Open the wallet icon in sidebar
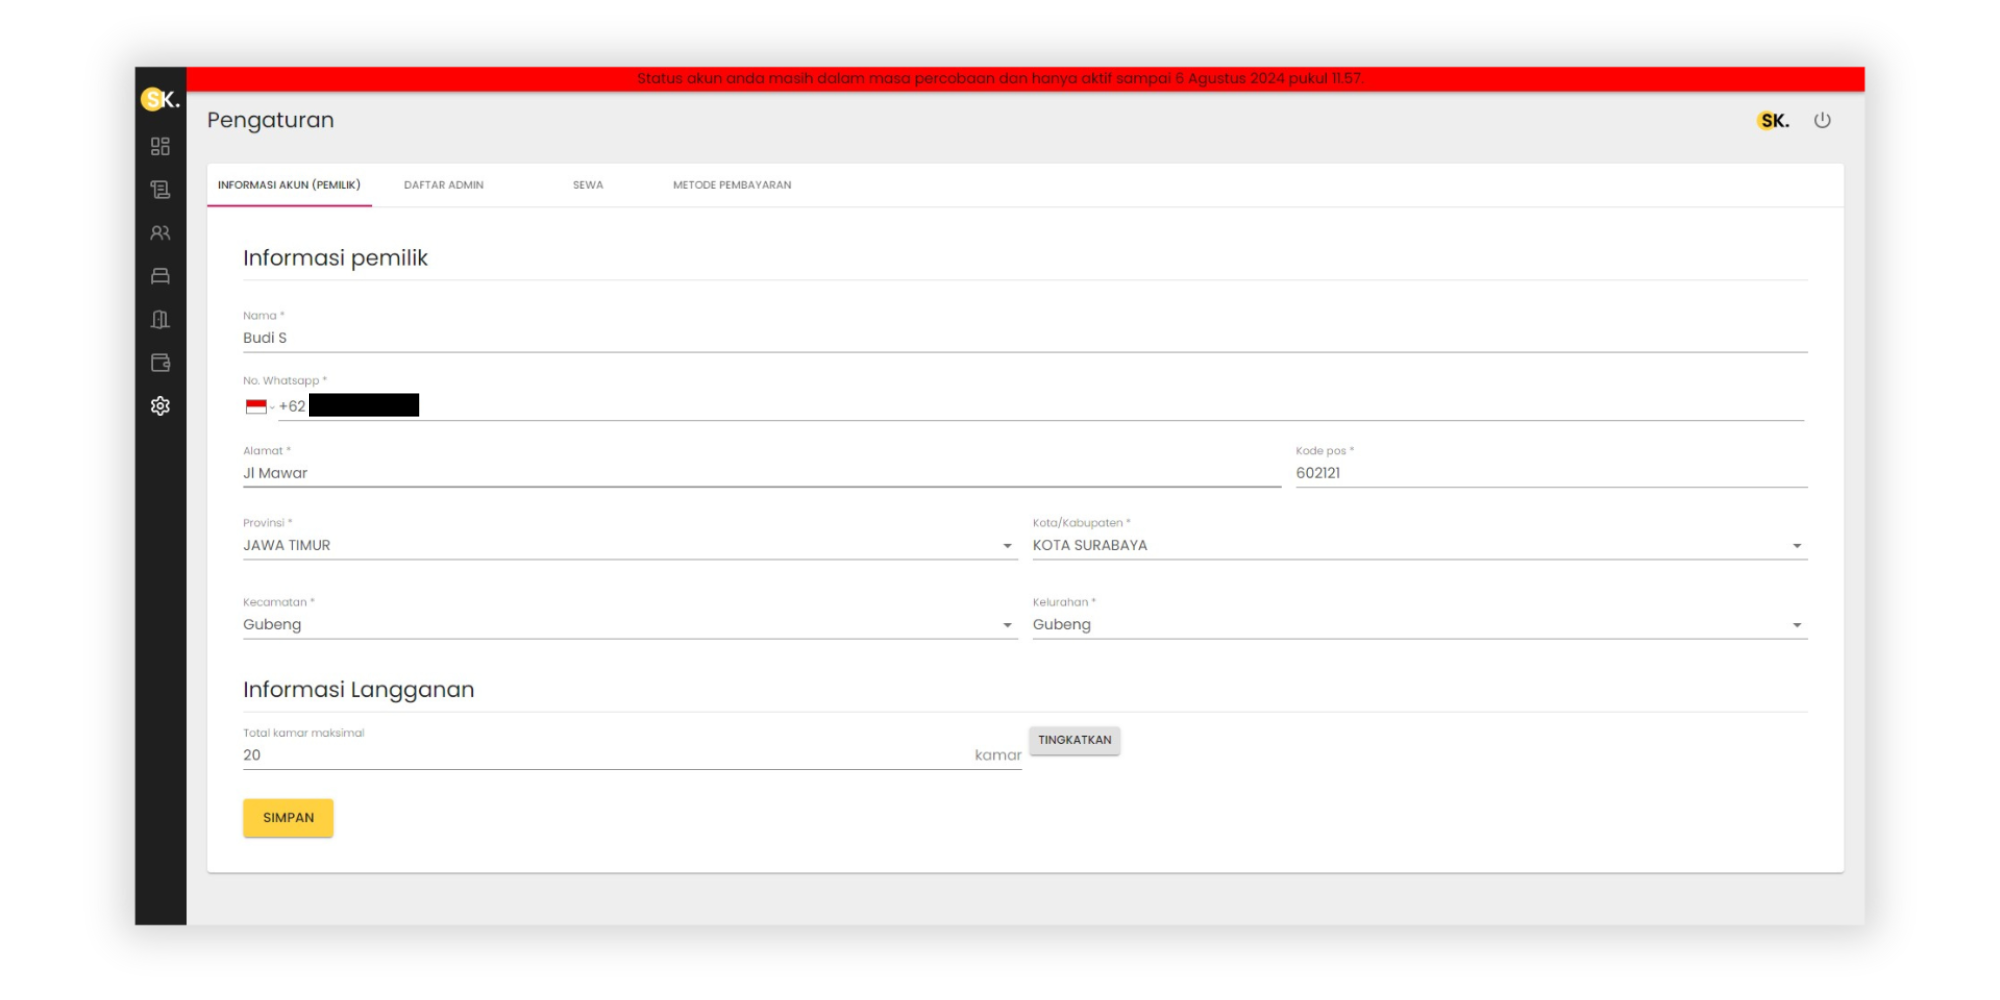The height and width of the screenshot is (1000, 2000). pyautogui.click(x=160, y=363)
